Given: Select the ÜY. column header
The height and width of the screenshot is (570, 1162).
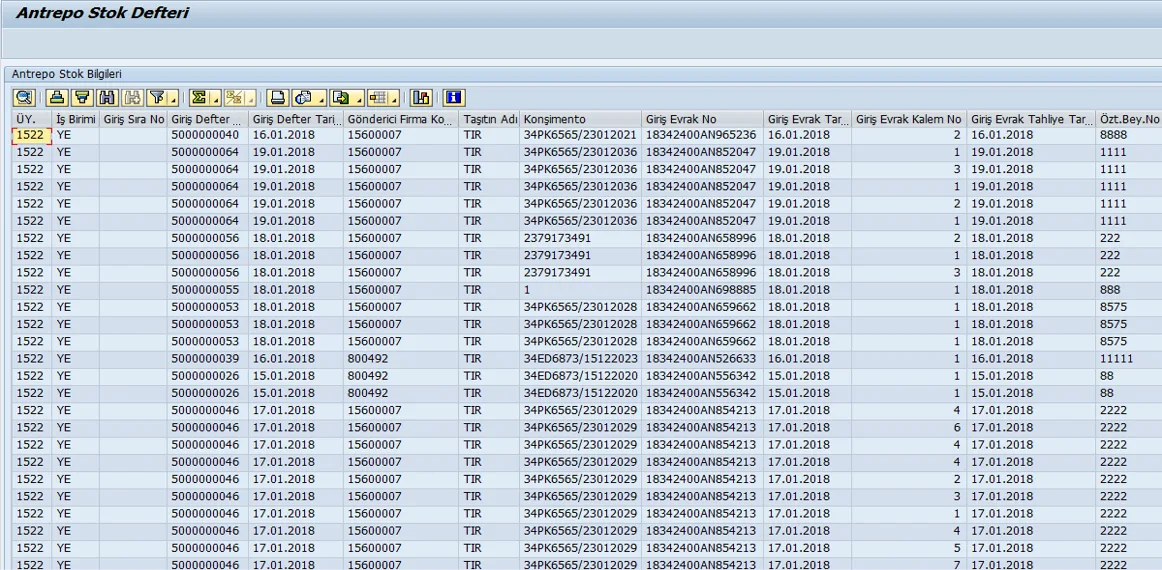Looking at the screenshot, I should pyautogui.click(x=32, y=119).
